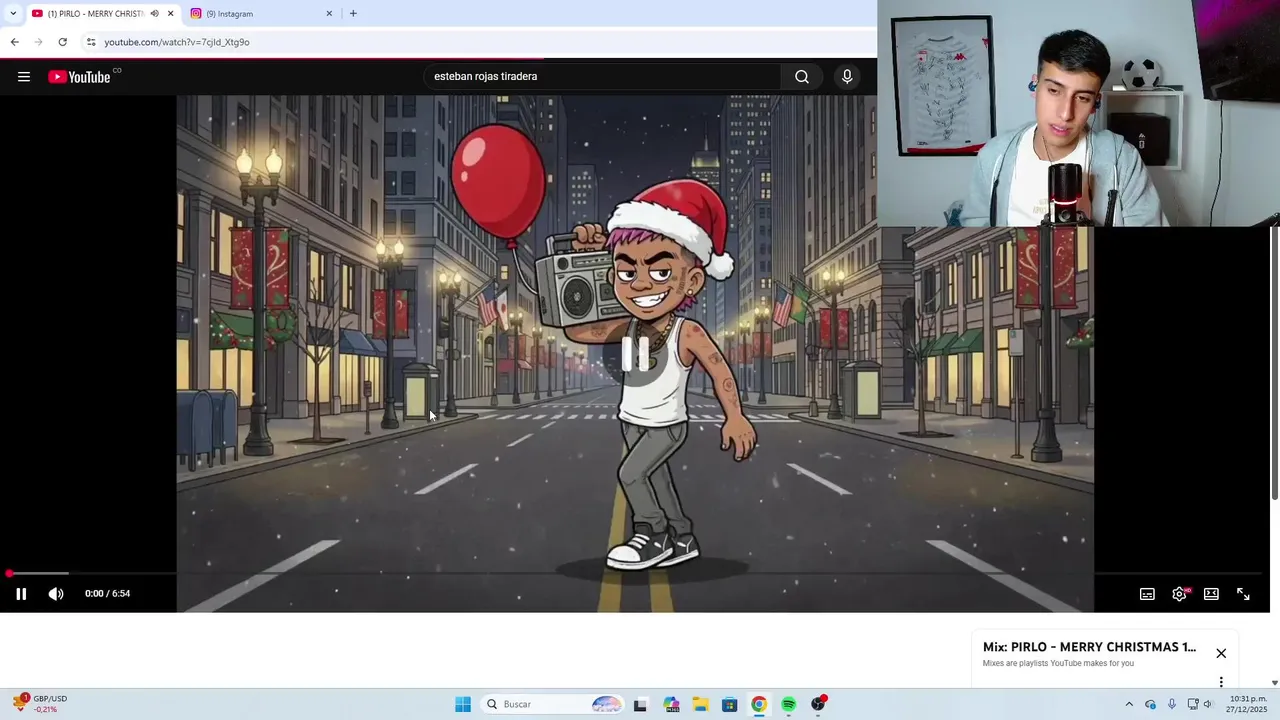
Task: Open Chrome tab search dropdown arrow
Action: 13,14
